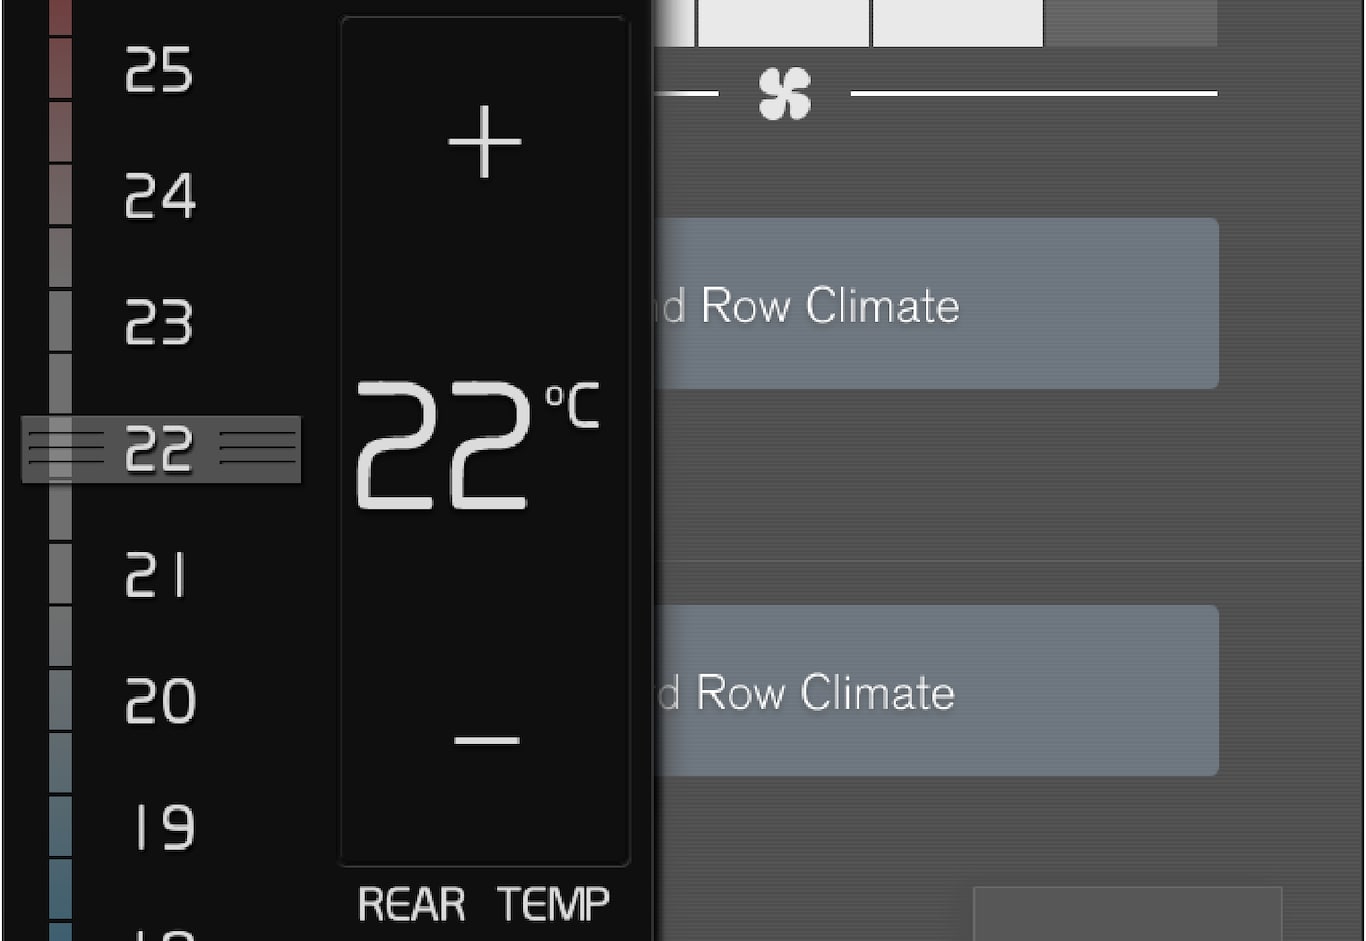Click the large 22°C temperature readout

coord(476,445)
